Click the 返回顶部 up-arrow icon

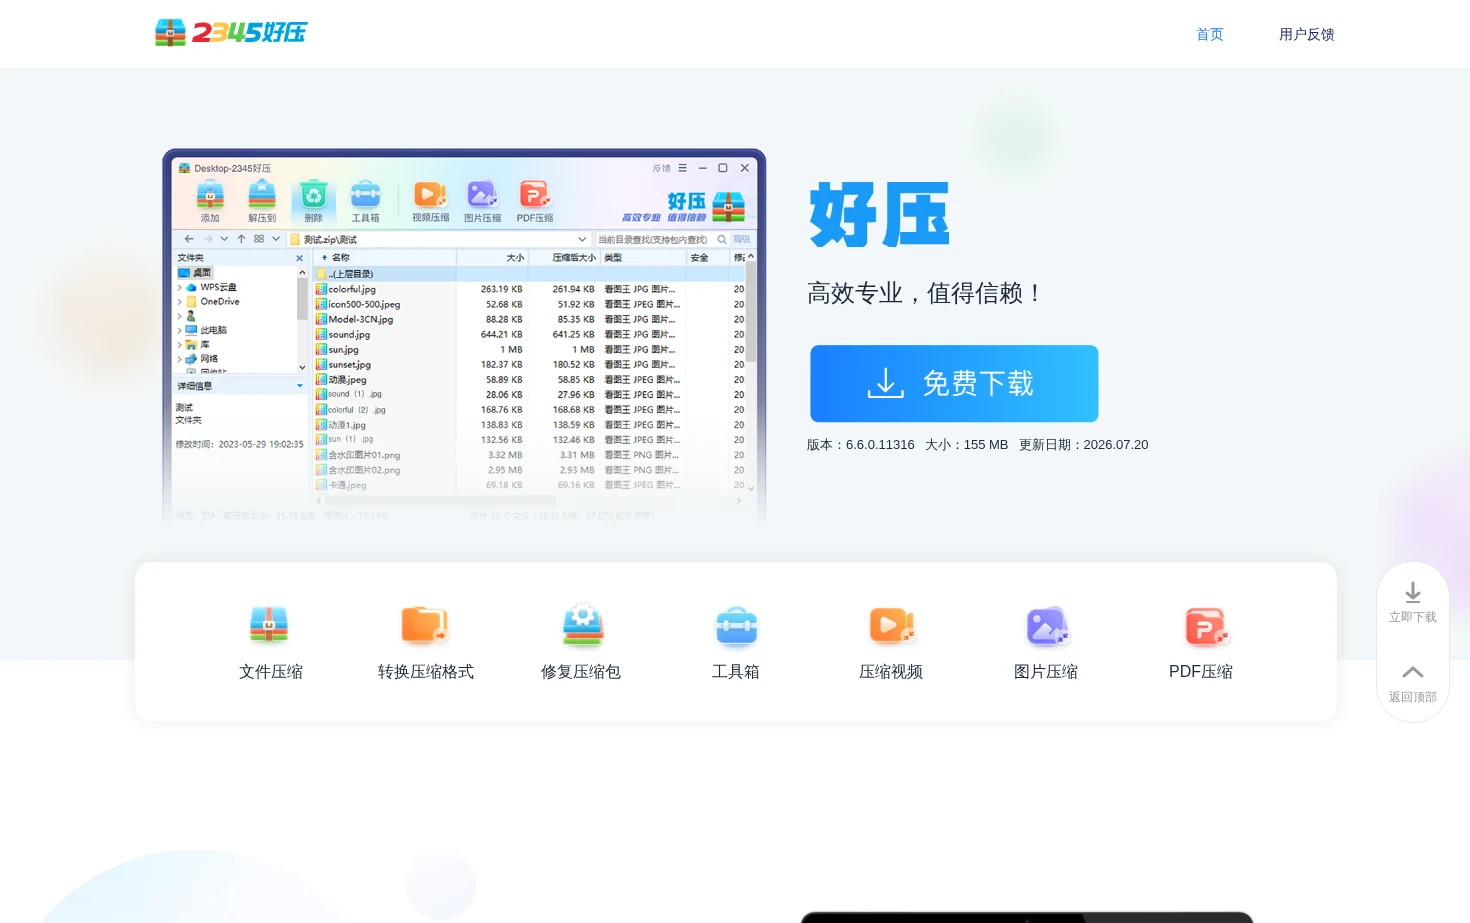point(1413,672)
